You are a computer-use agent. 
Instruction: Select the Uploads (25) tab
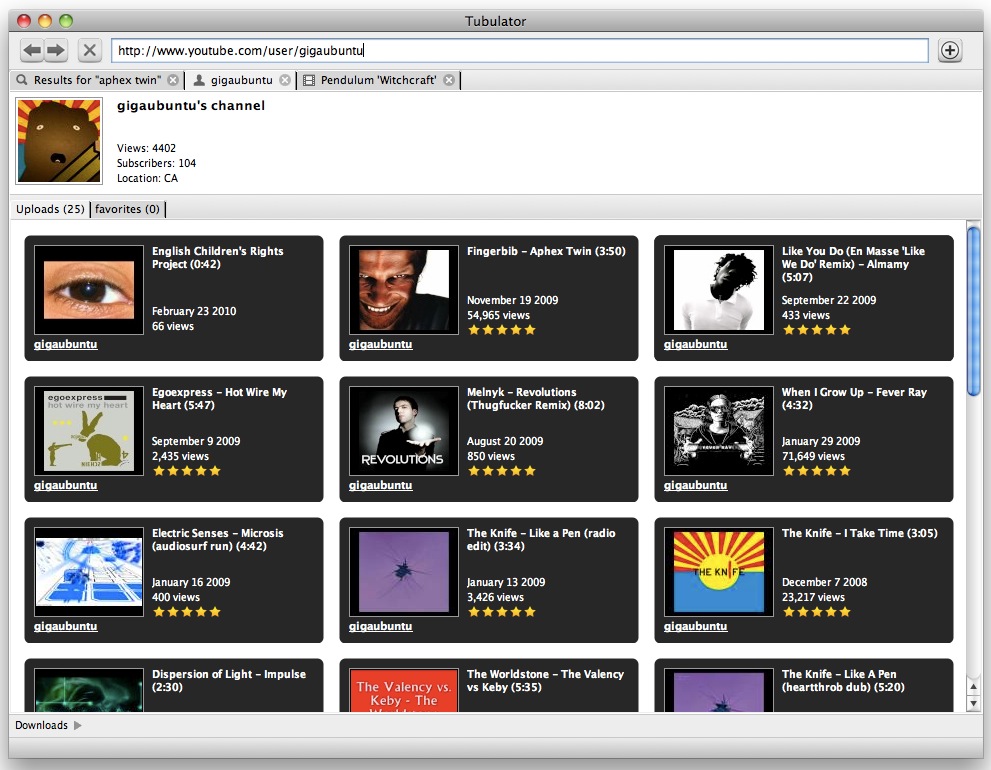pos(51,209)
